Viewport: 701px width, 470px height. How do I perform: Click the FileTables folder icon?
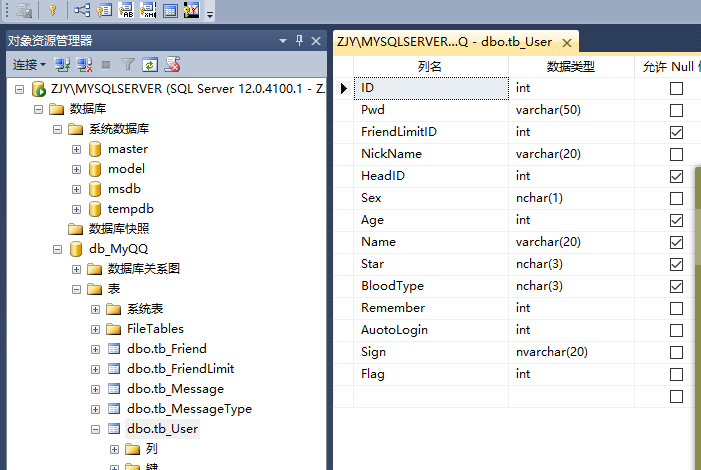(x=114, y=329)
